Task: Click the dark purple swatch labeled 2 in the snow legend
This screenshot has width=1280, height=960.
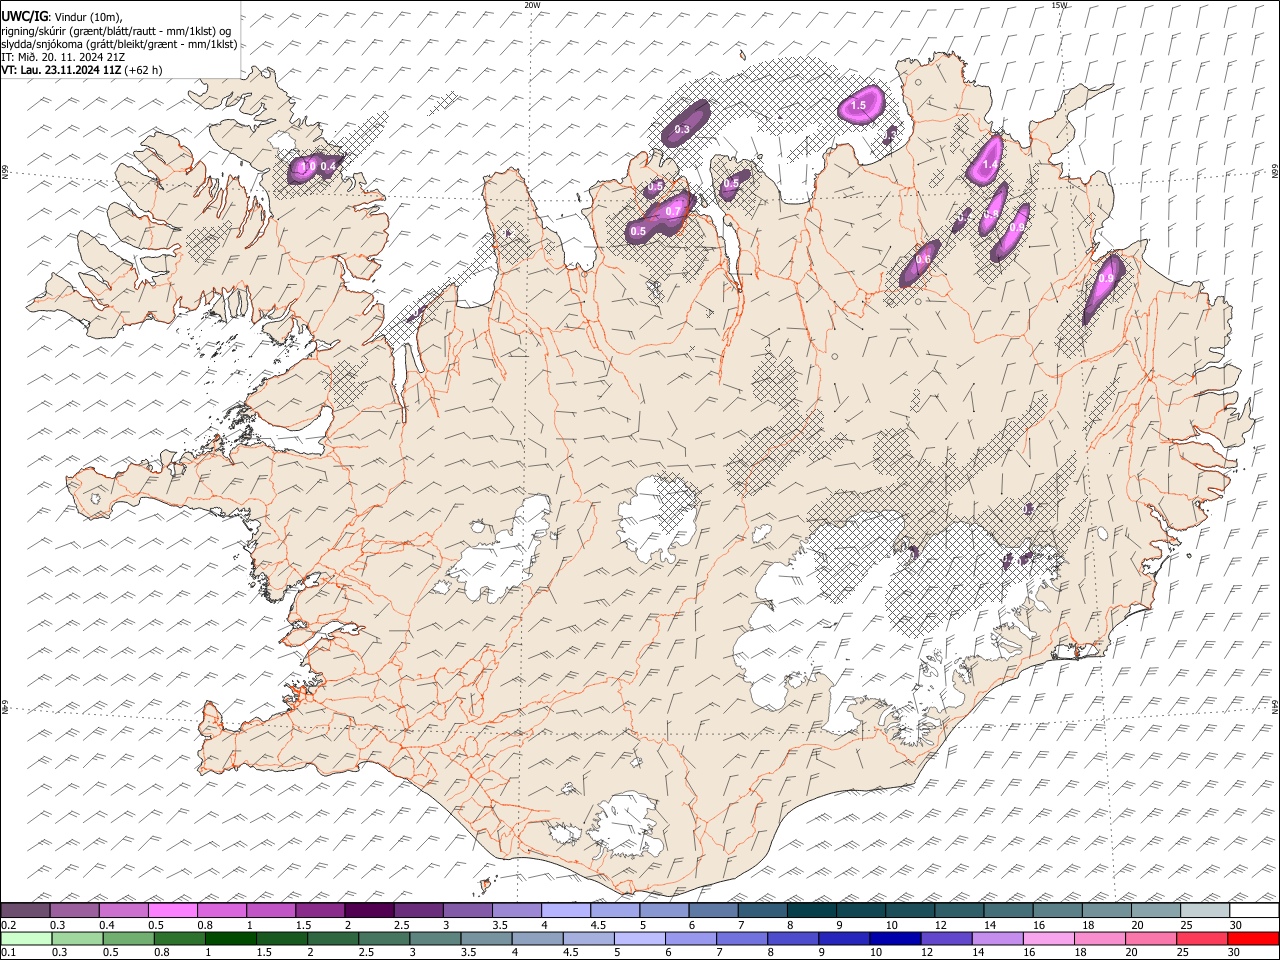Action: coord(369,910)
